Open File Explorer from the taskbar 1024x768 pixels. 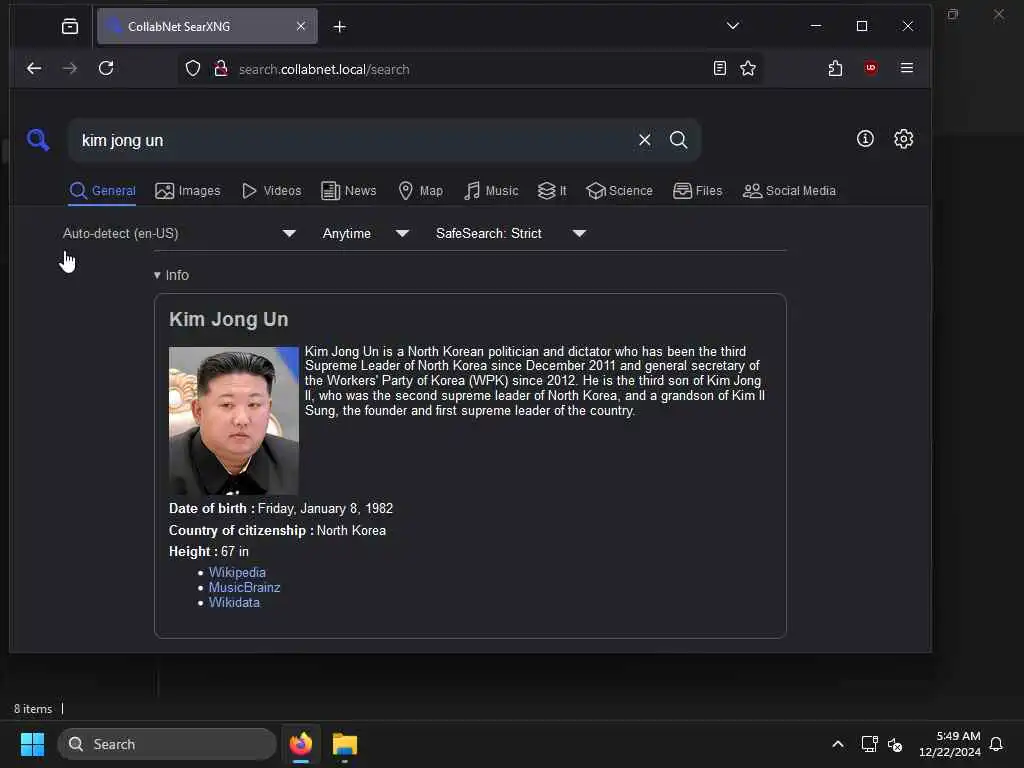click(345, 744)
